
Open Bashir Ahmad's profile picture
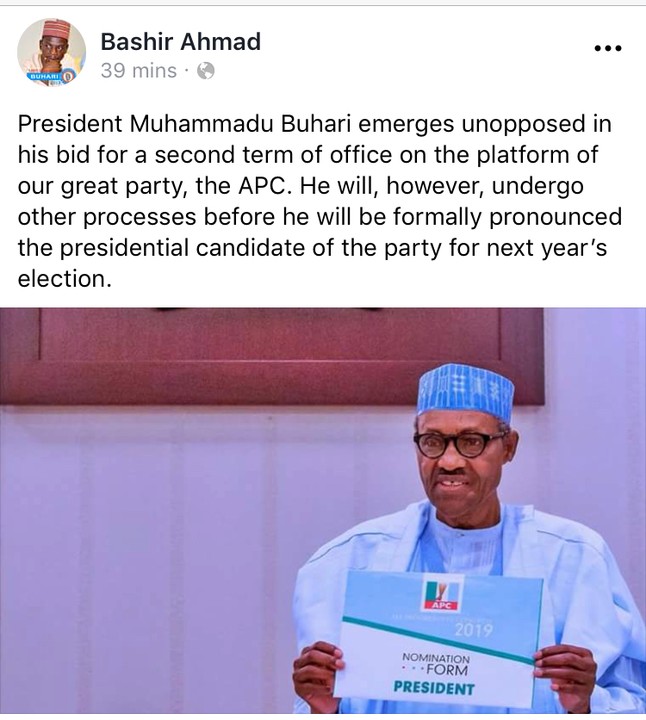(51, 52)
